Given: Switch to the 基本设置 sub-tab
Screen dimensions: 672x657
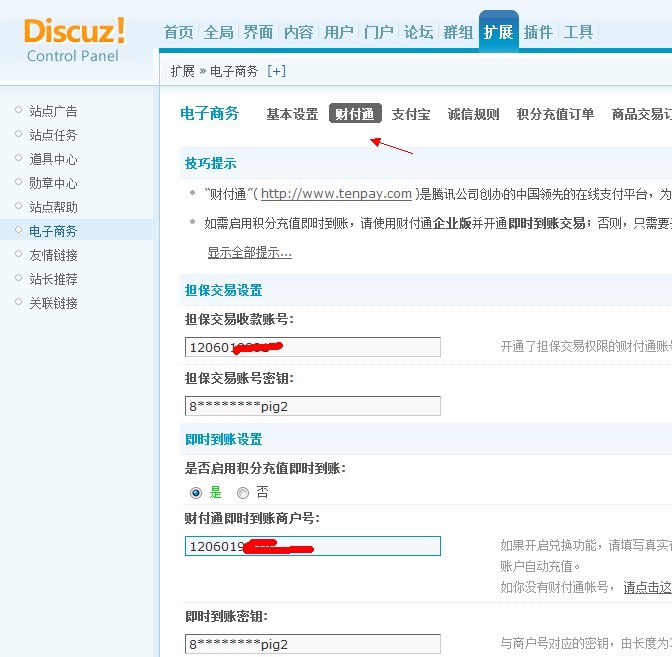Looking at the screenshot, I should point(292,114).
